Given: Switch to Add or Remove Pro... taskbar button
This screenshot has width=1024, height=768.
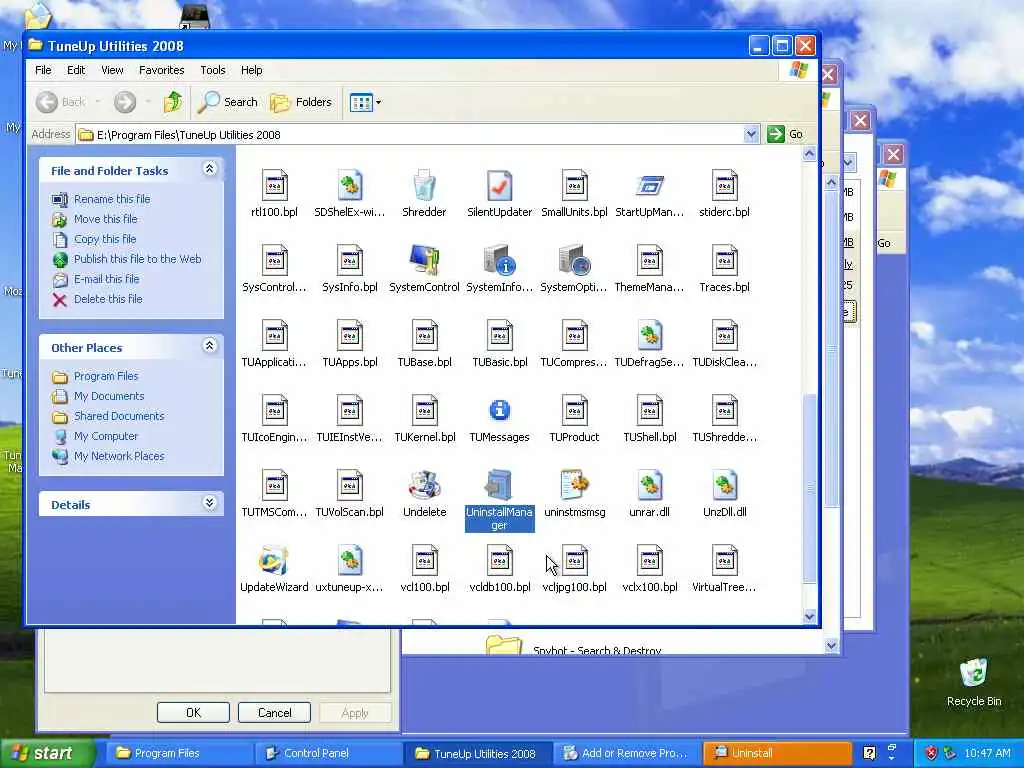Looking at the screenshot, I should (627, 753).
